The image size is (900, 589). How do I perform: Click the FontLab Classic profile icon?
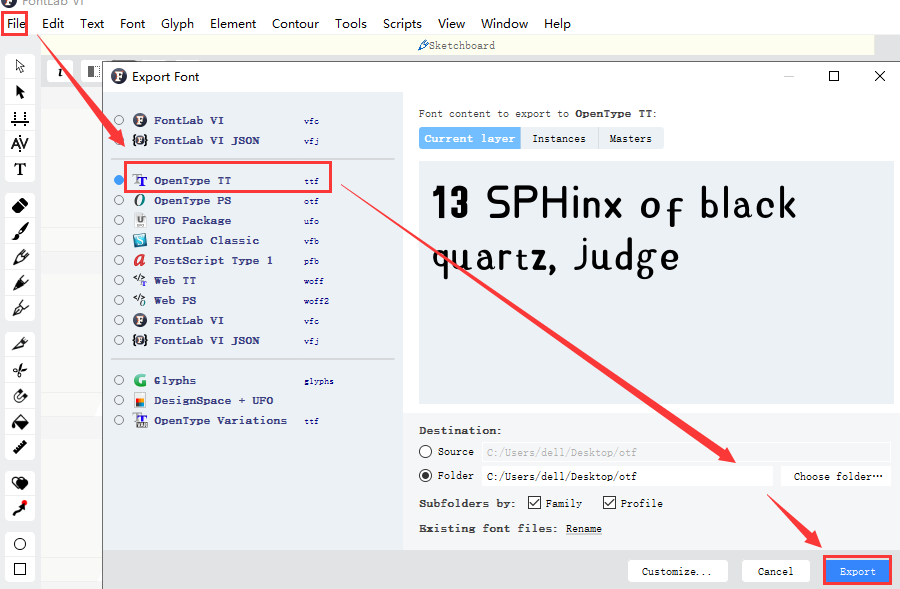point(140,240)
